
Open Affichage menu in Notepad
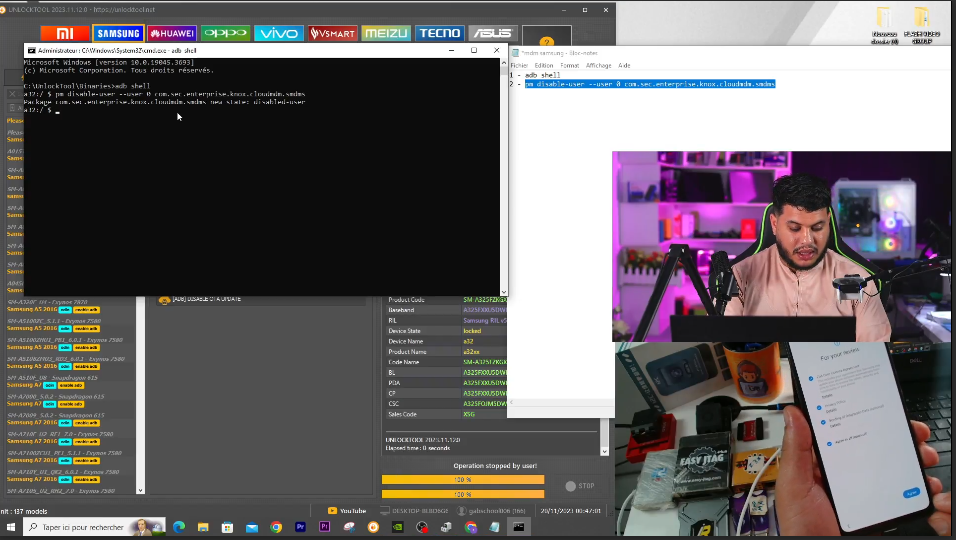tap(598, 65)
